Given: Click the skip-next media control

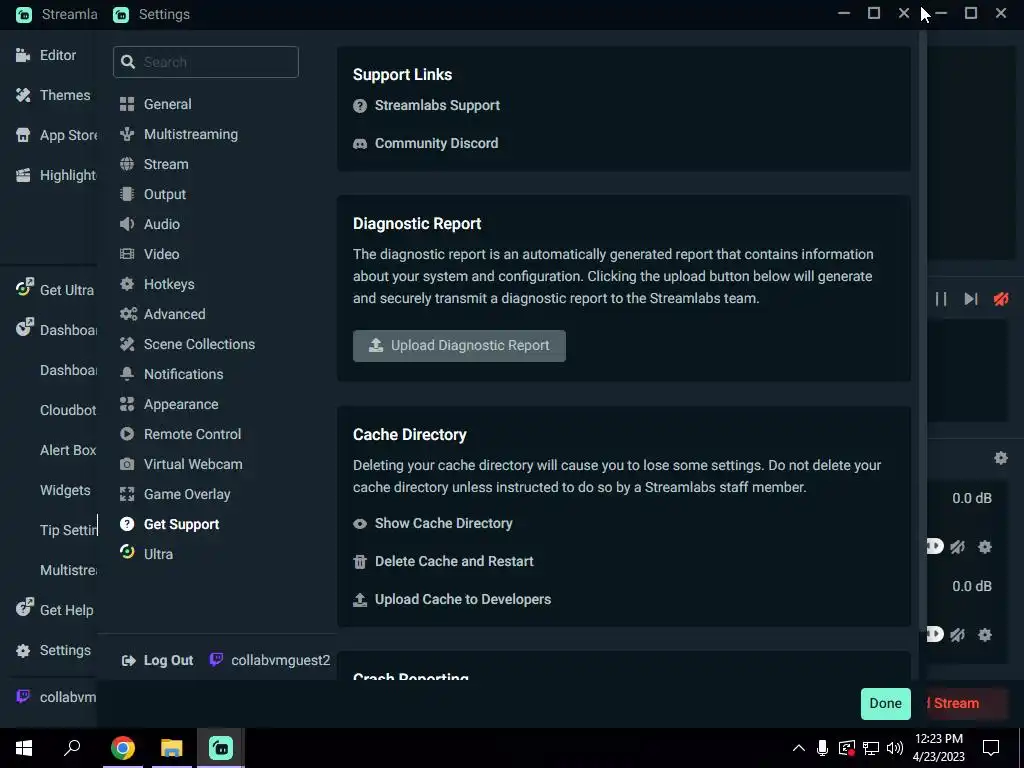Looking at the screenshot, I should (x=970, y=298).
